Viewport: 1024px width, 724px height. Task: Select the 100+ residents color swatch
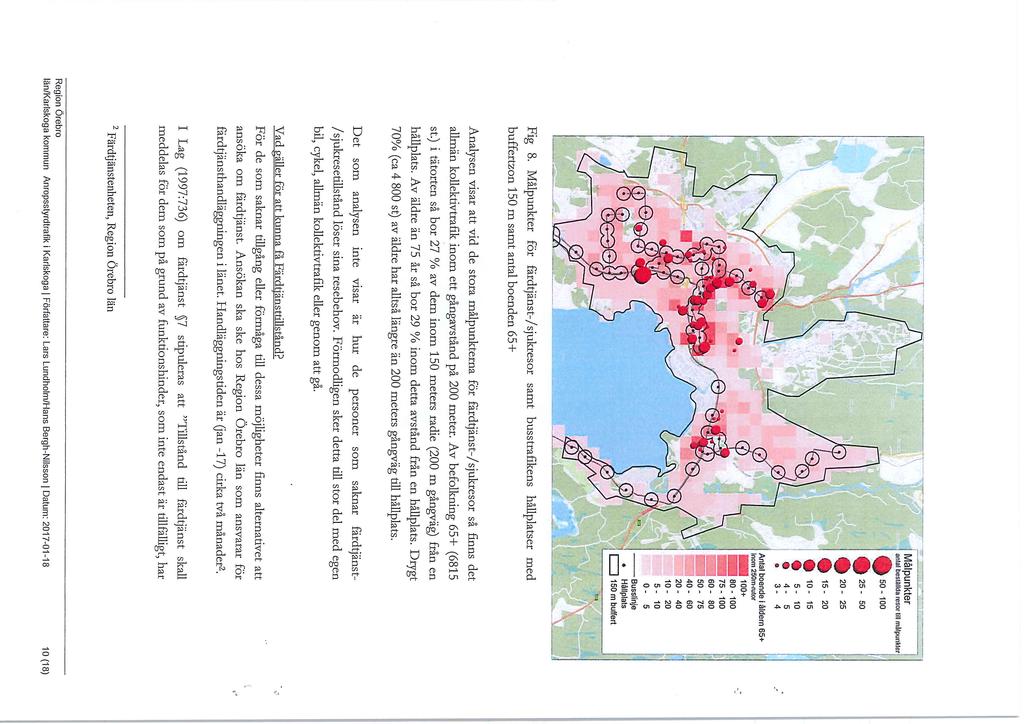tap(743, 565)
